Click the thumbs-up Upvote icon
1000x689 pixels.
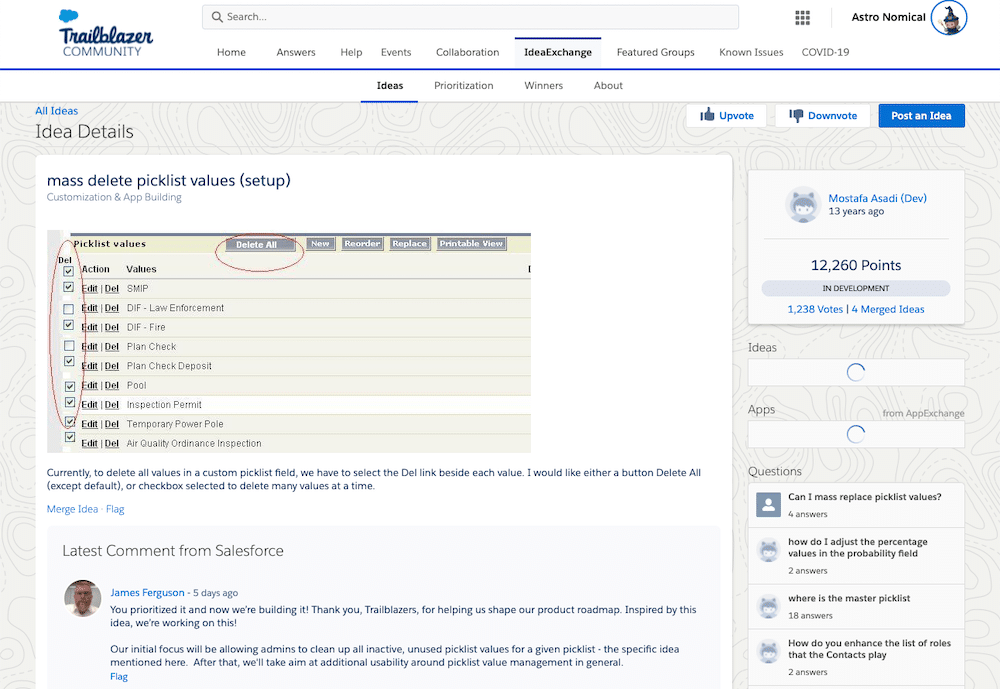707,115
